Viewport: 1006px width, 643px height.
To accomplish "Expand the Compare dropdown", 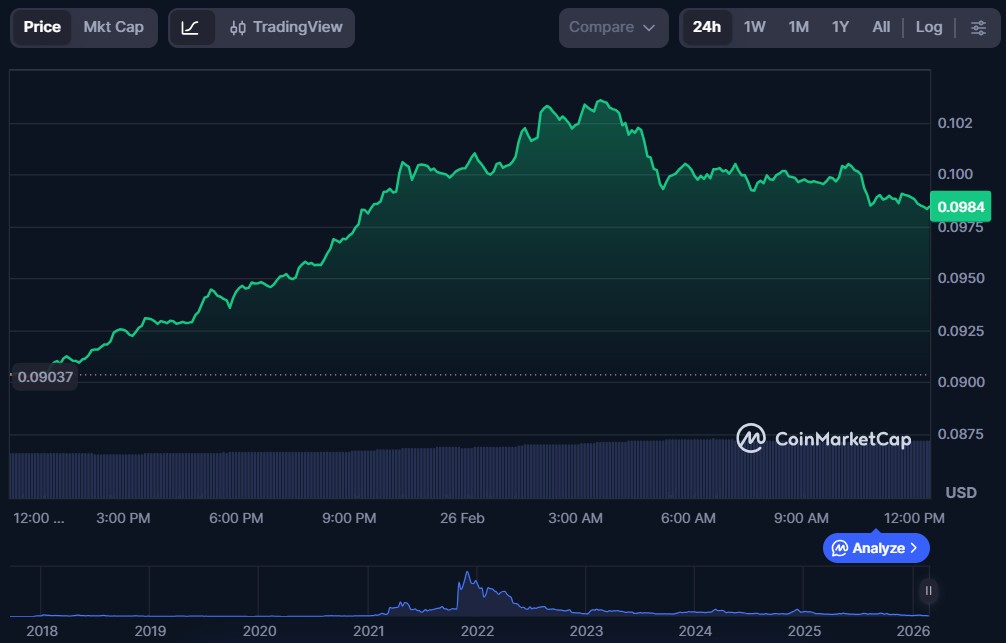I will click(x=613, y=28).
